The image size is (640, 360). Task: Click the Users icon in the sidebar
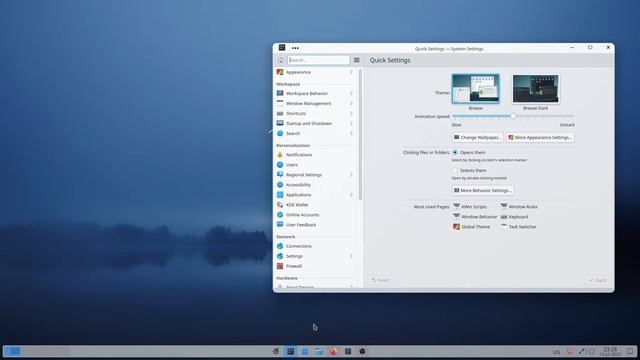pyautogui.click(x=280, y=165)
